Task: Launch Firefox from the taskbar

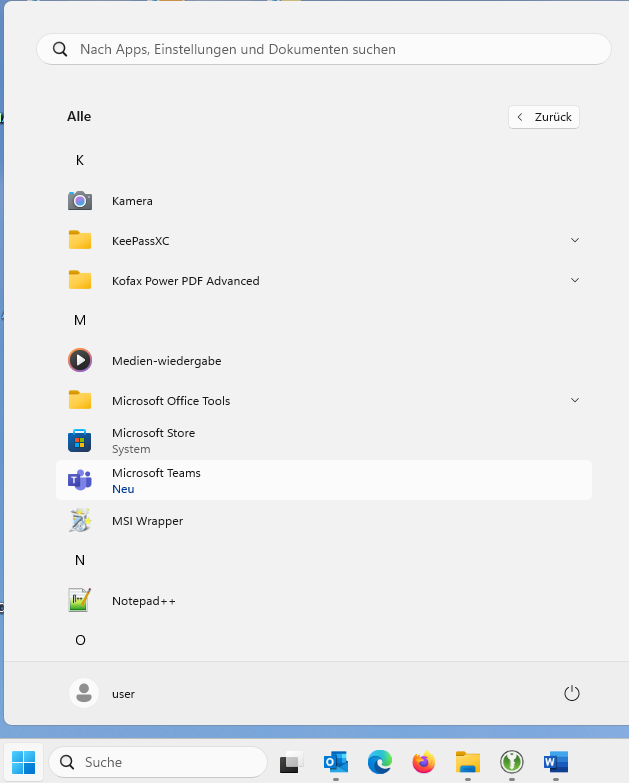Action: click(x=424, y=762)
